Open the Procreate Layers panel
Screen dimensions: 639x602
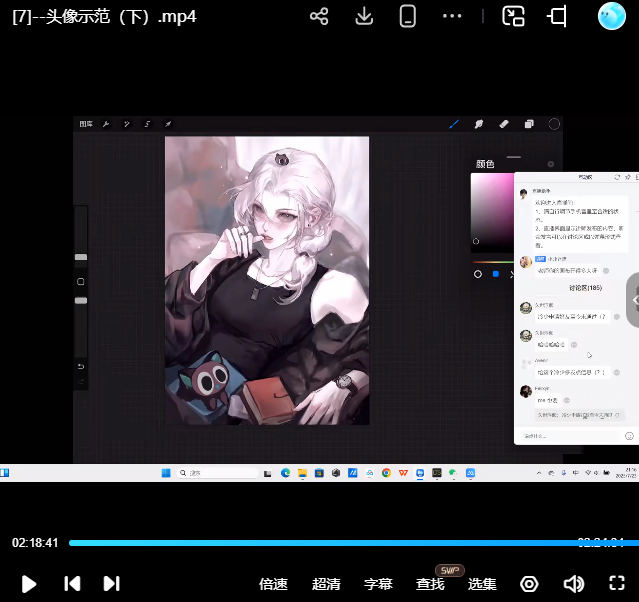[529, 124]
